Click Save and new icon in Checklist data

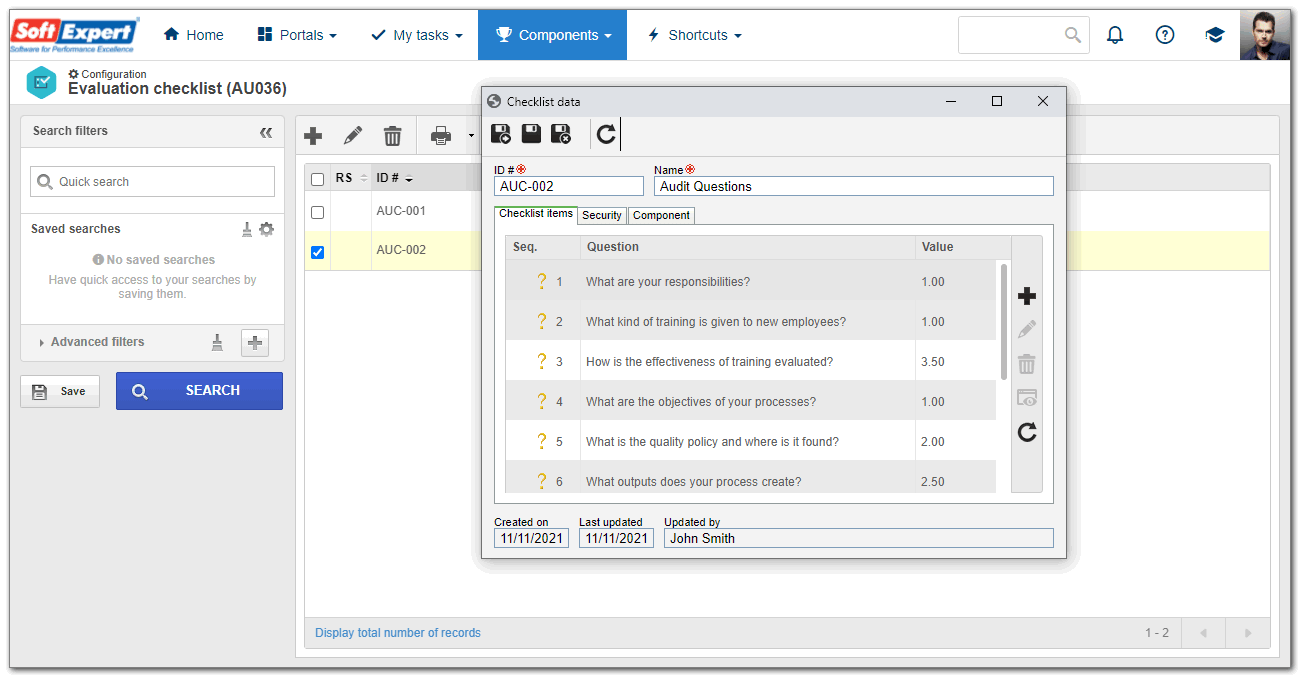pos(501,134)
